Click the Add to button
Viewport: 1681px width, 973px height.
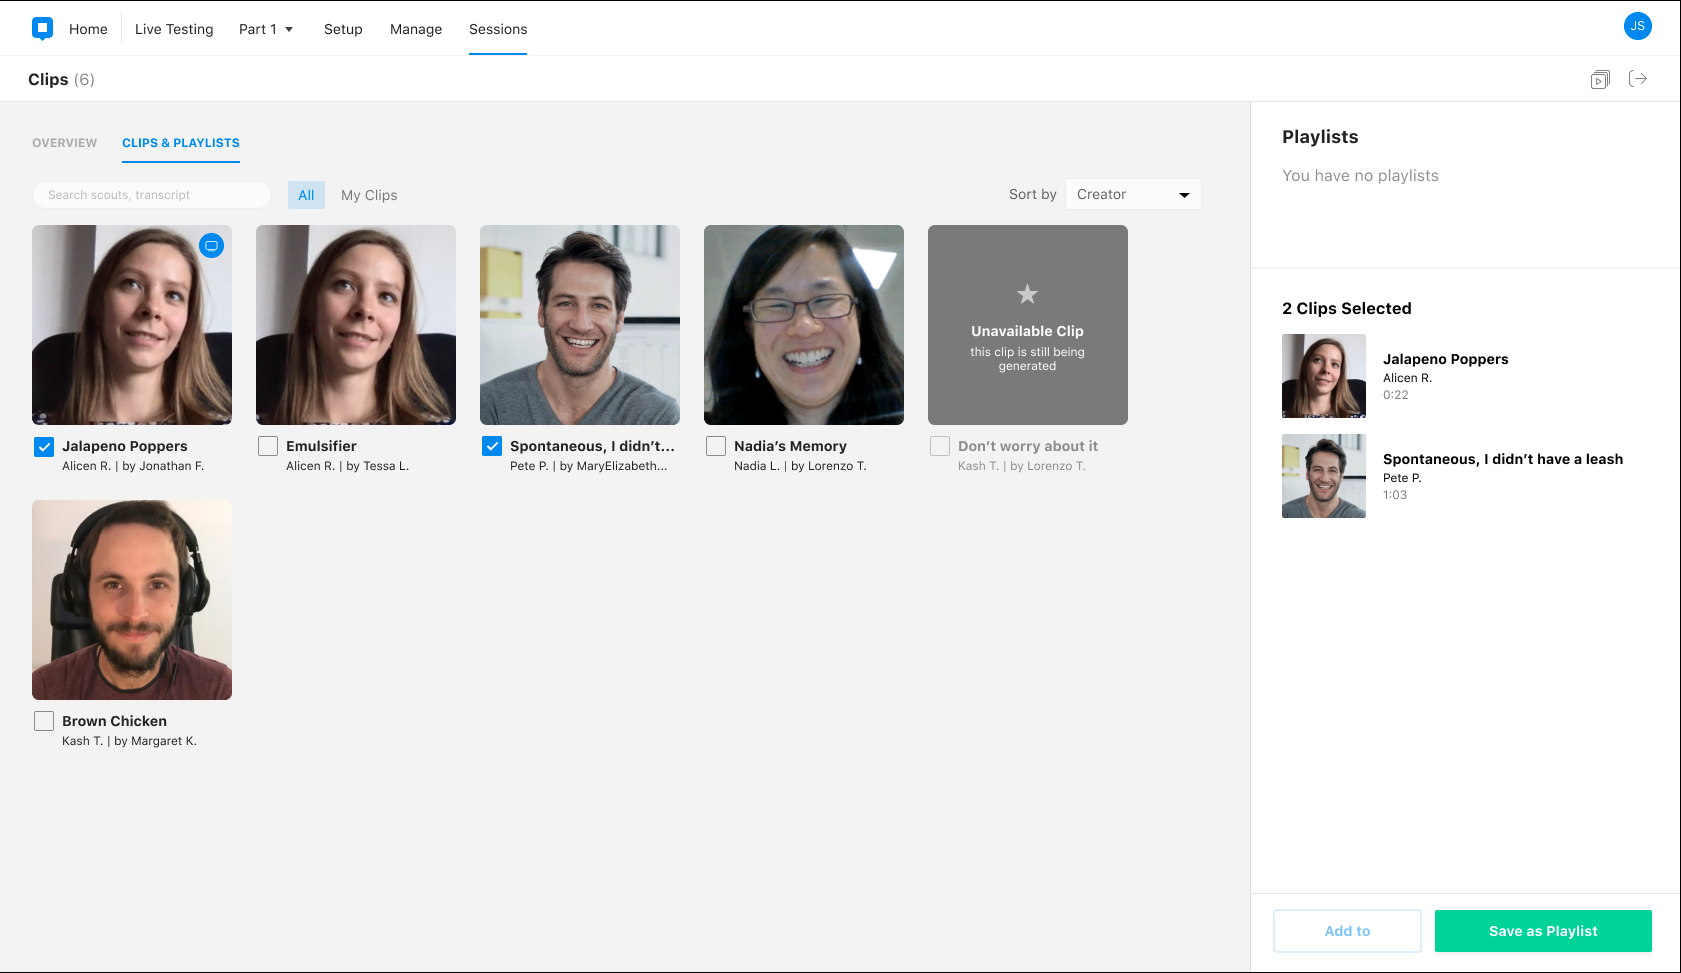coord(1347,931)
